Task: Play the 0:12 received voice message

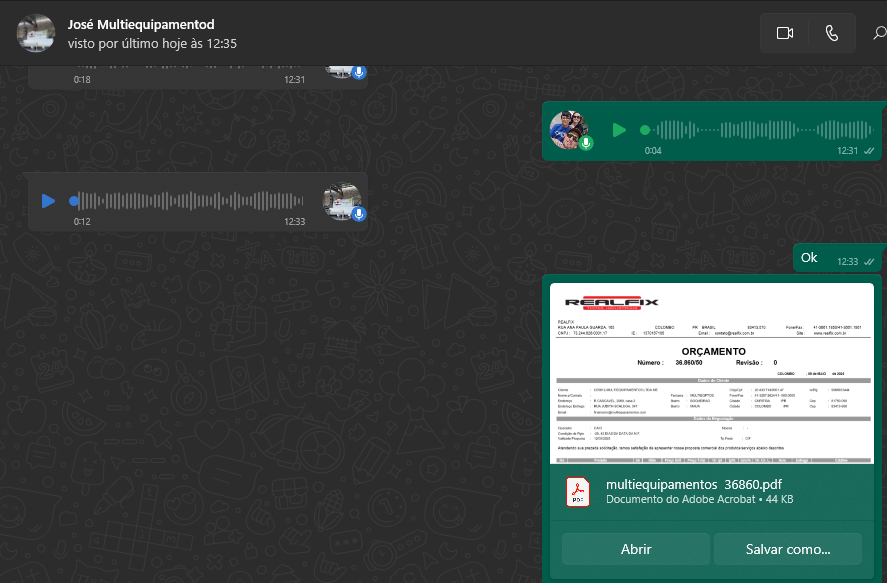Action: [x=48, y=201]
